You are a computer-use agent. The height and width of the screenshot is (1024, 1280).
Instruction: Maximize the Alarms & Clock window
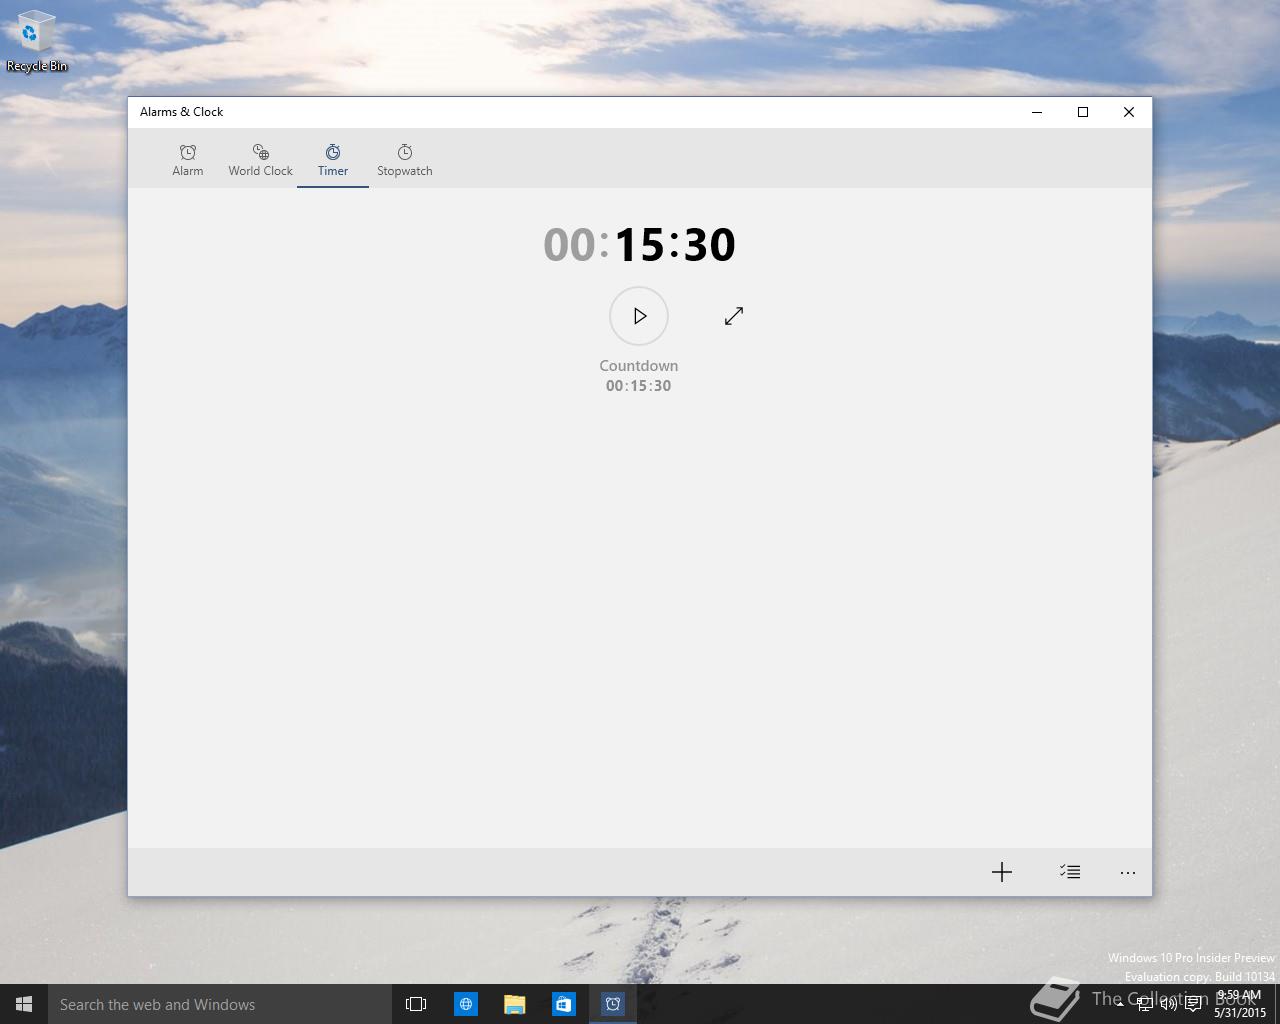pyautogui.click(x=1083, y=112)
